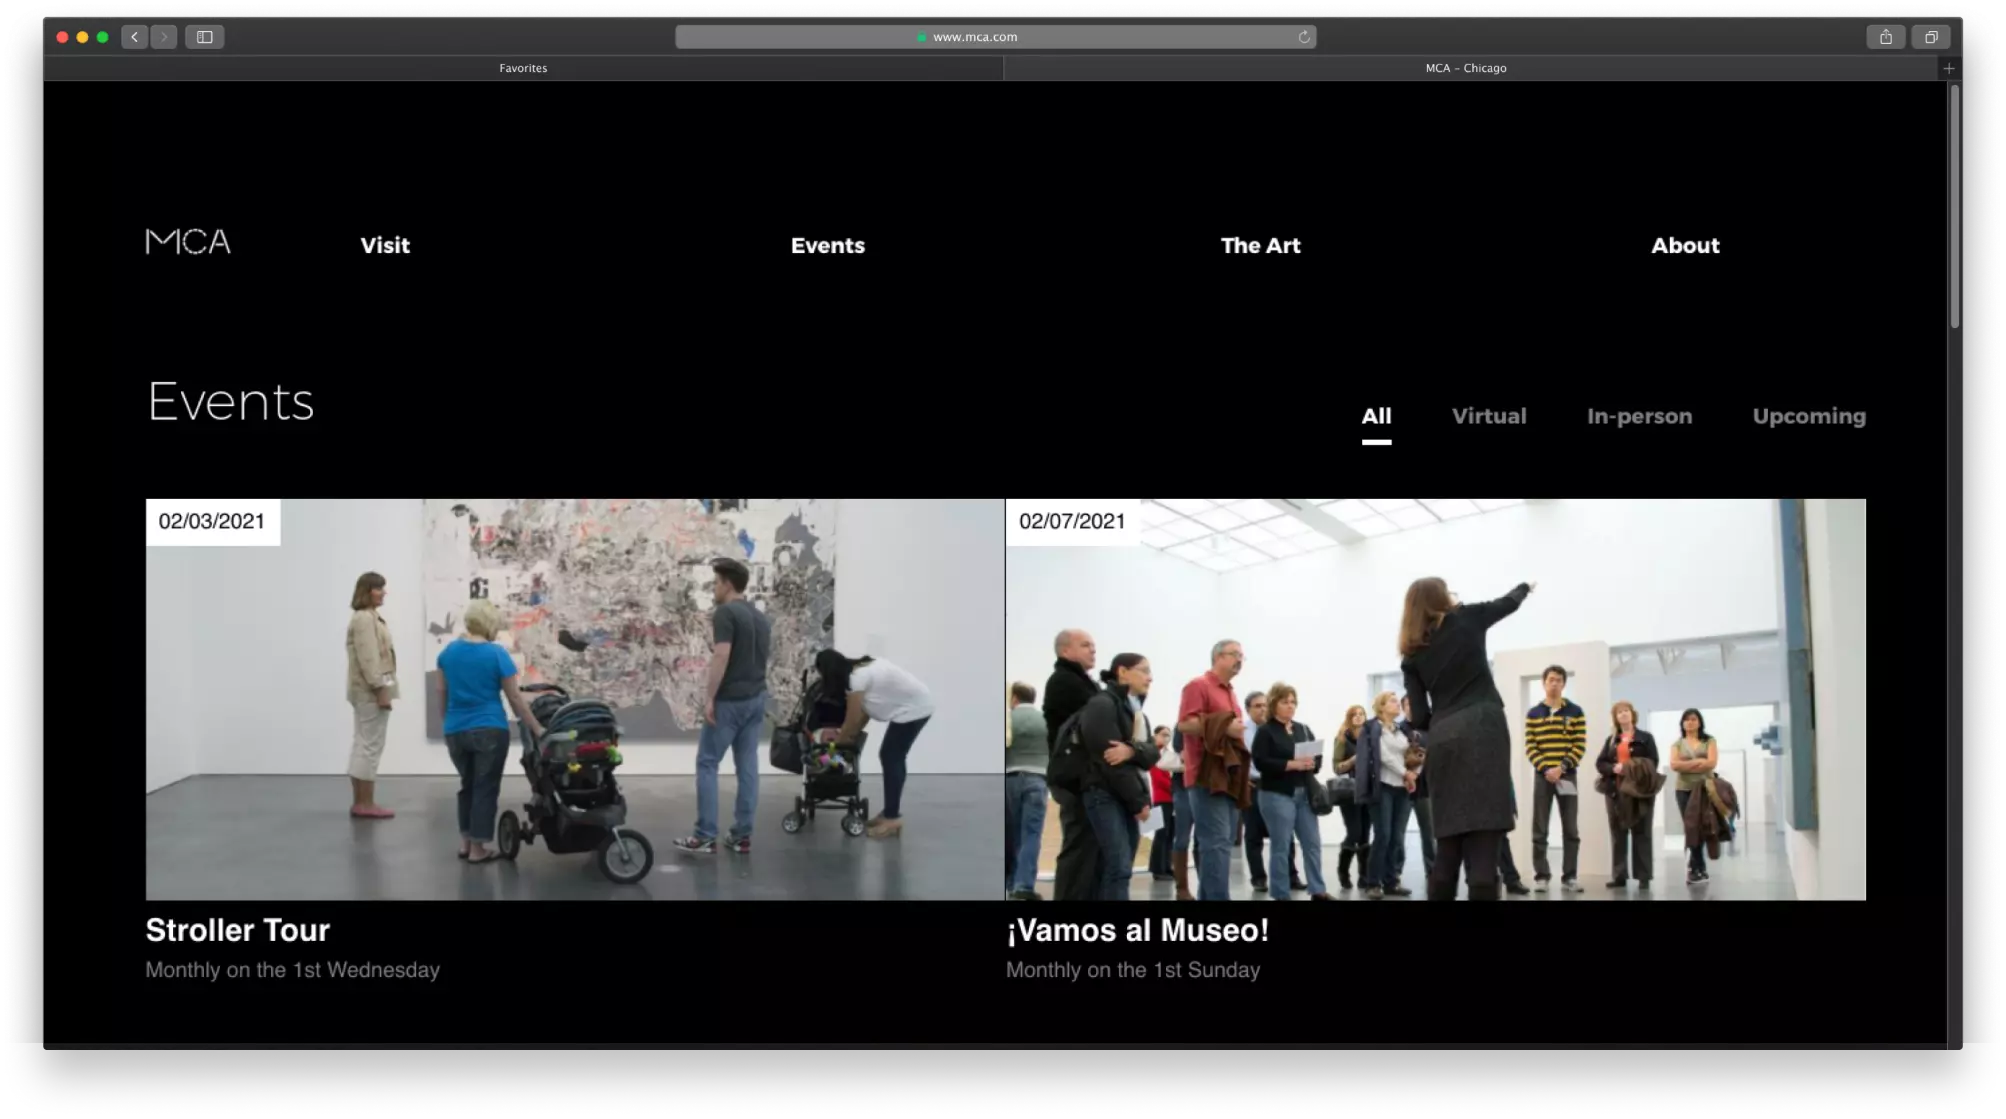This screenshot has width=2006, height=1119.
Task: Click the Safari back arrow button
Action: click(x=134, y=37)
